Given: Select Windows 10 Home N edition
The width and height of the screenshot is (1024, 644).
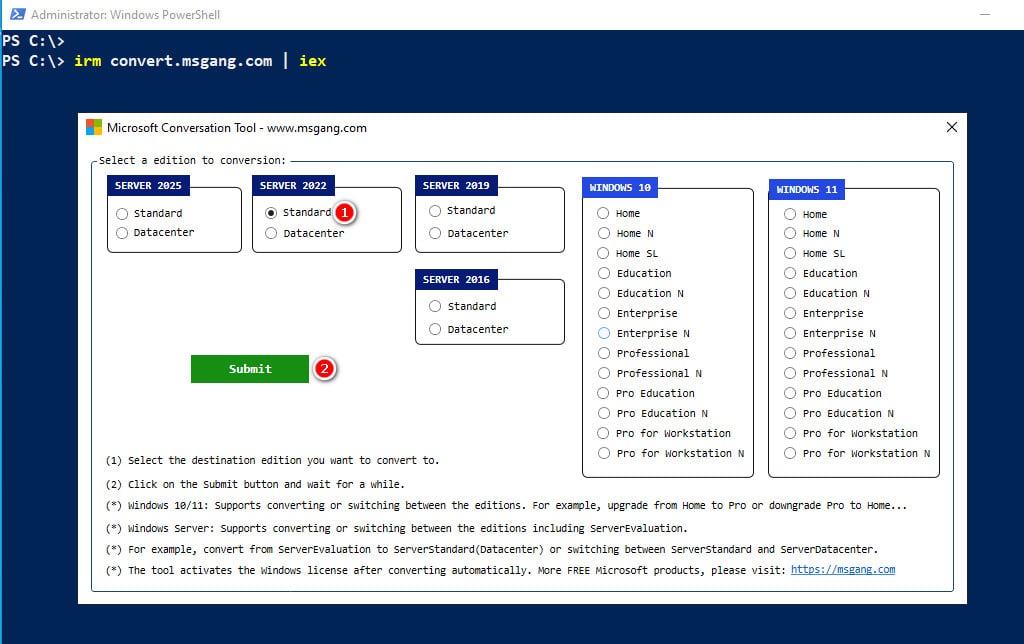Looking at the screenshot, I should tap(603, 233).
